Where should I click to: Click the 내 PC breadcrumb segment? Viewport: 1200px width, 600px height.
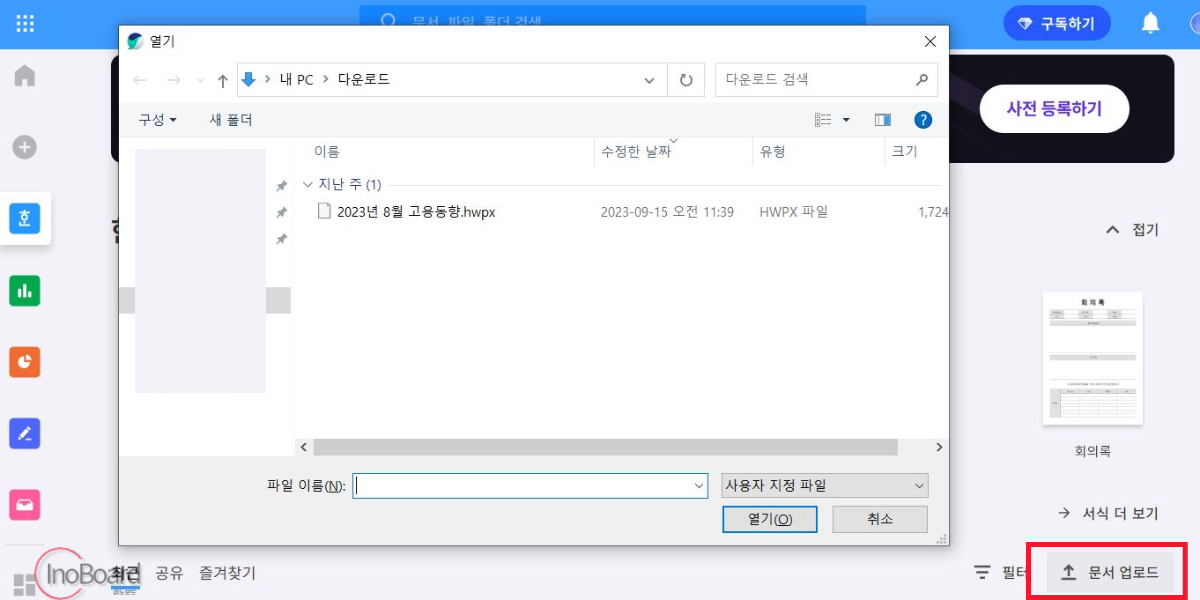click(297, 80)
